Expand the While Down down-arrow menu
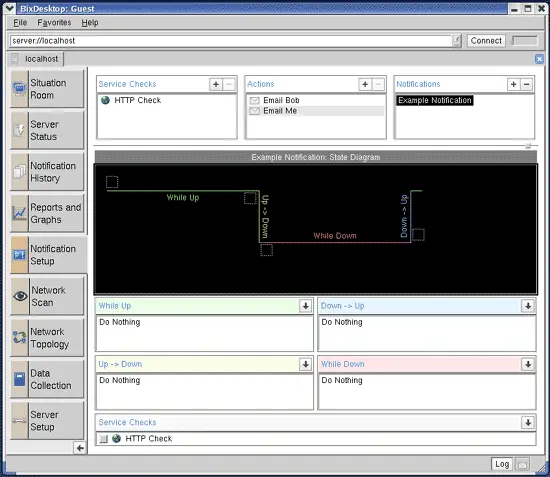The image size is (550, 477). [528, 364]
